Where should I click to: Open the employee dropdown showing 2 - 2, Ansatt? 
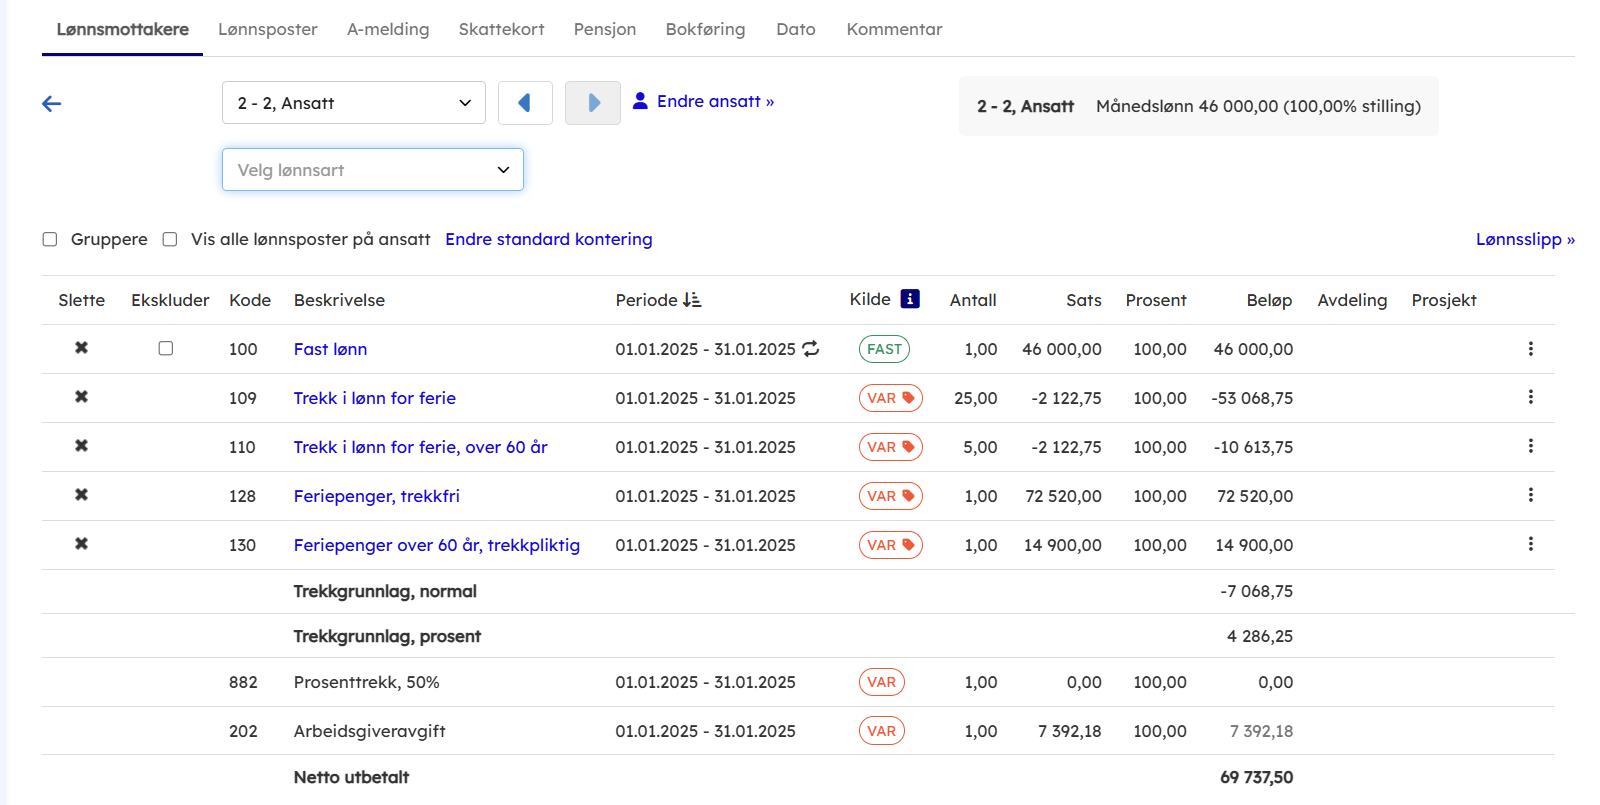pos(353,103)
